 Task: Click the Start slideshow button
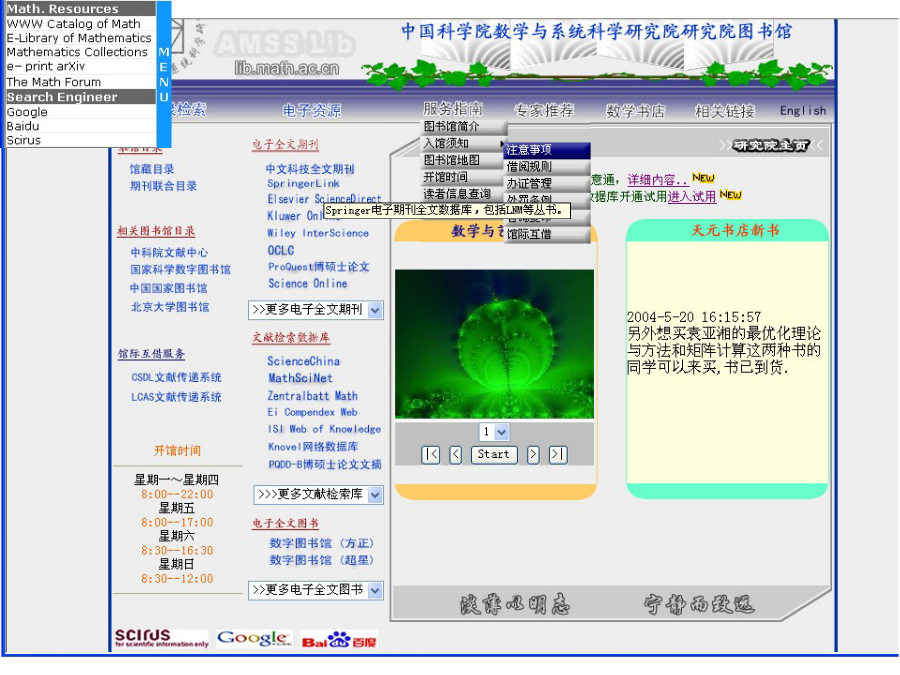click(494, 455)
